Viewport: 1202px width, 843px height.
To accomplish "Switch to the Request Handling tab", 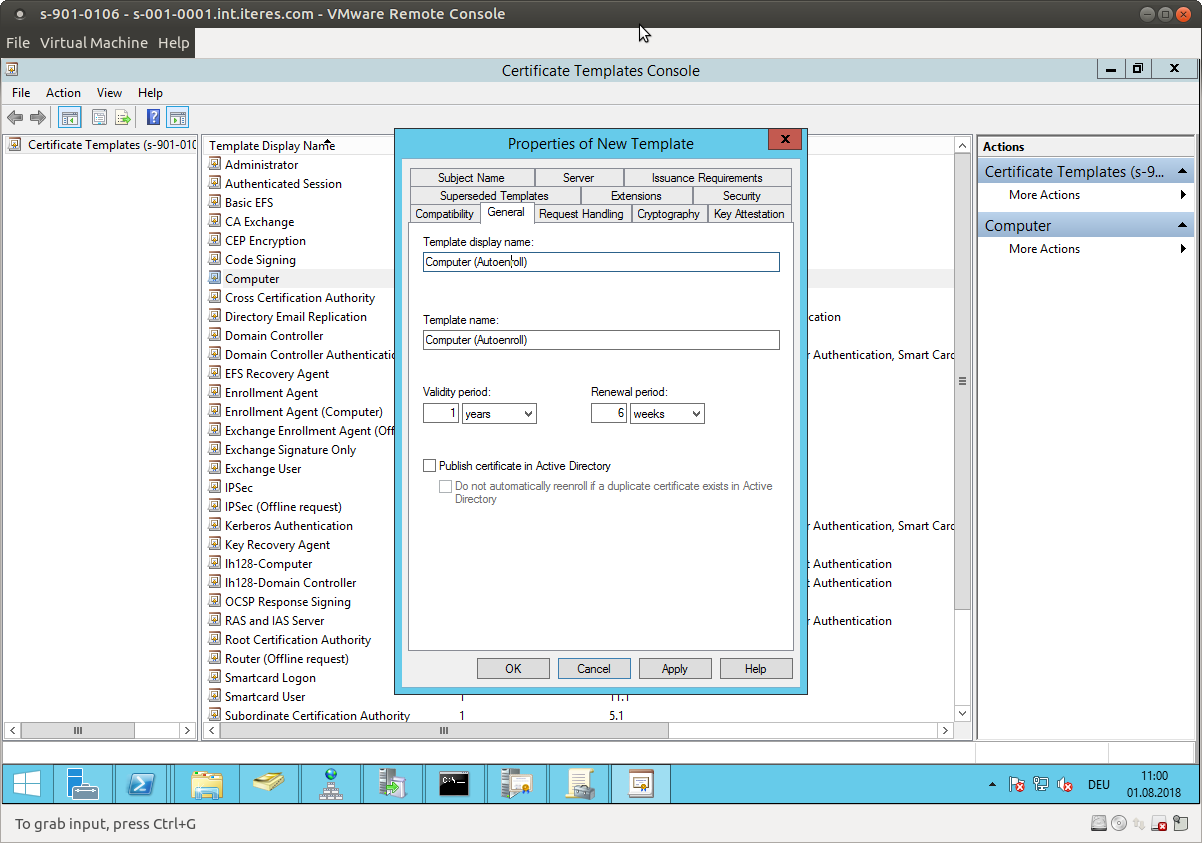I will pos(581,214).
